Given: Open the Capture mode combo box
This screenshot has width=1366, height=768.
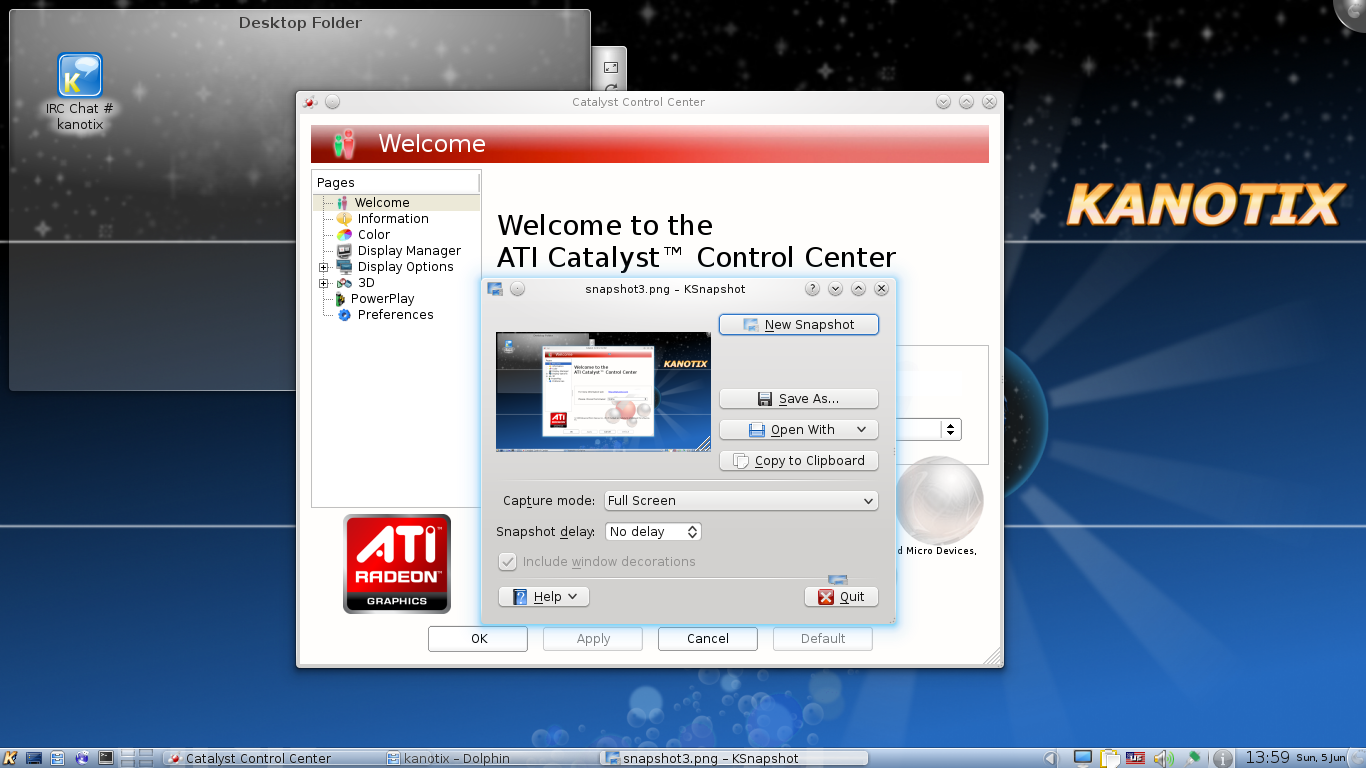Looking at the screenshot, I should tap(741, 501).
